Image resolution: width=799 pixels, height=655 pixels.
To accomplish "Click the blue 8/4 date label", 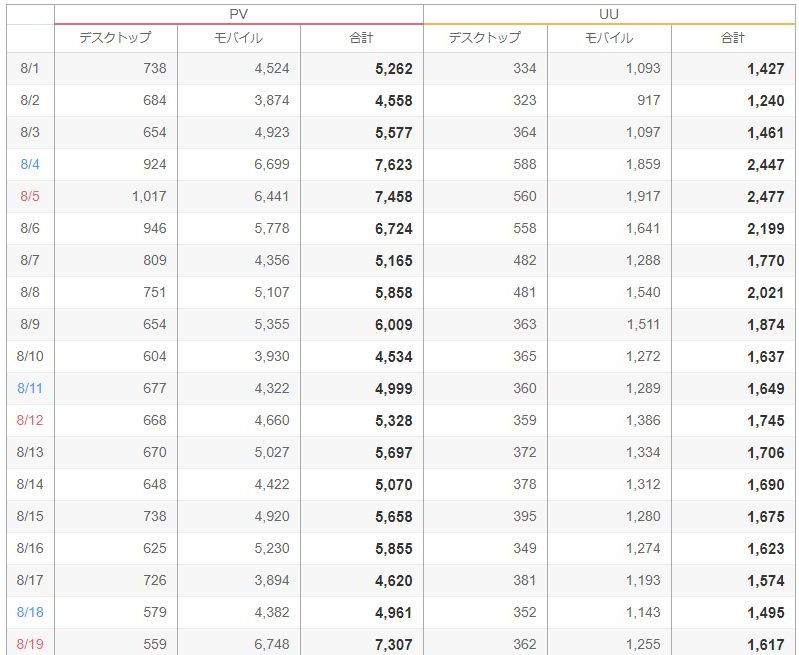I will [30, 165].
